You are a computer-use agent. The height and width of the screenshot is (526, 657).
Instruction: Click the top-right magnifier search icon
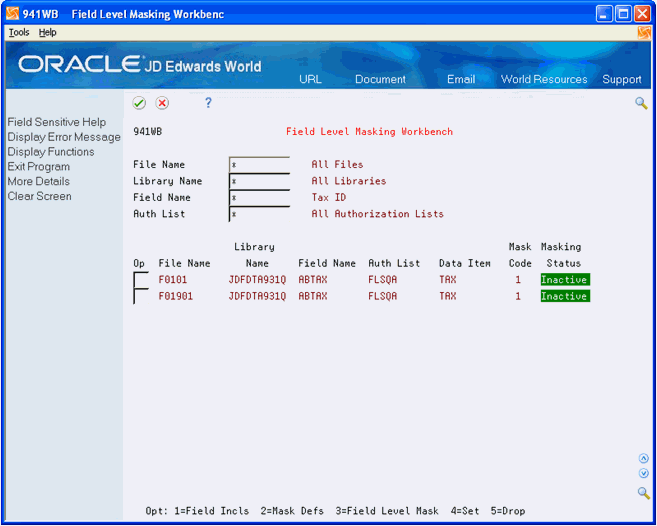(x=641, y=103)
